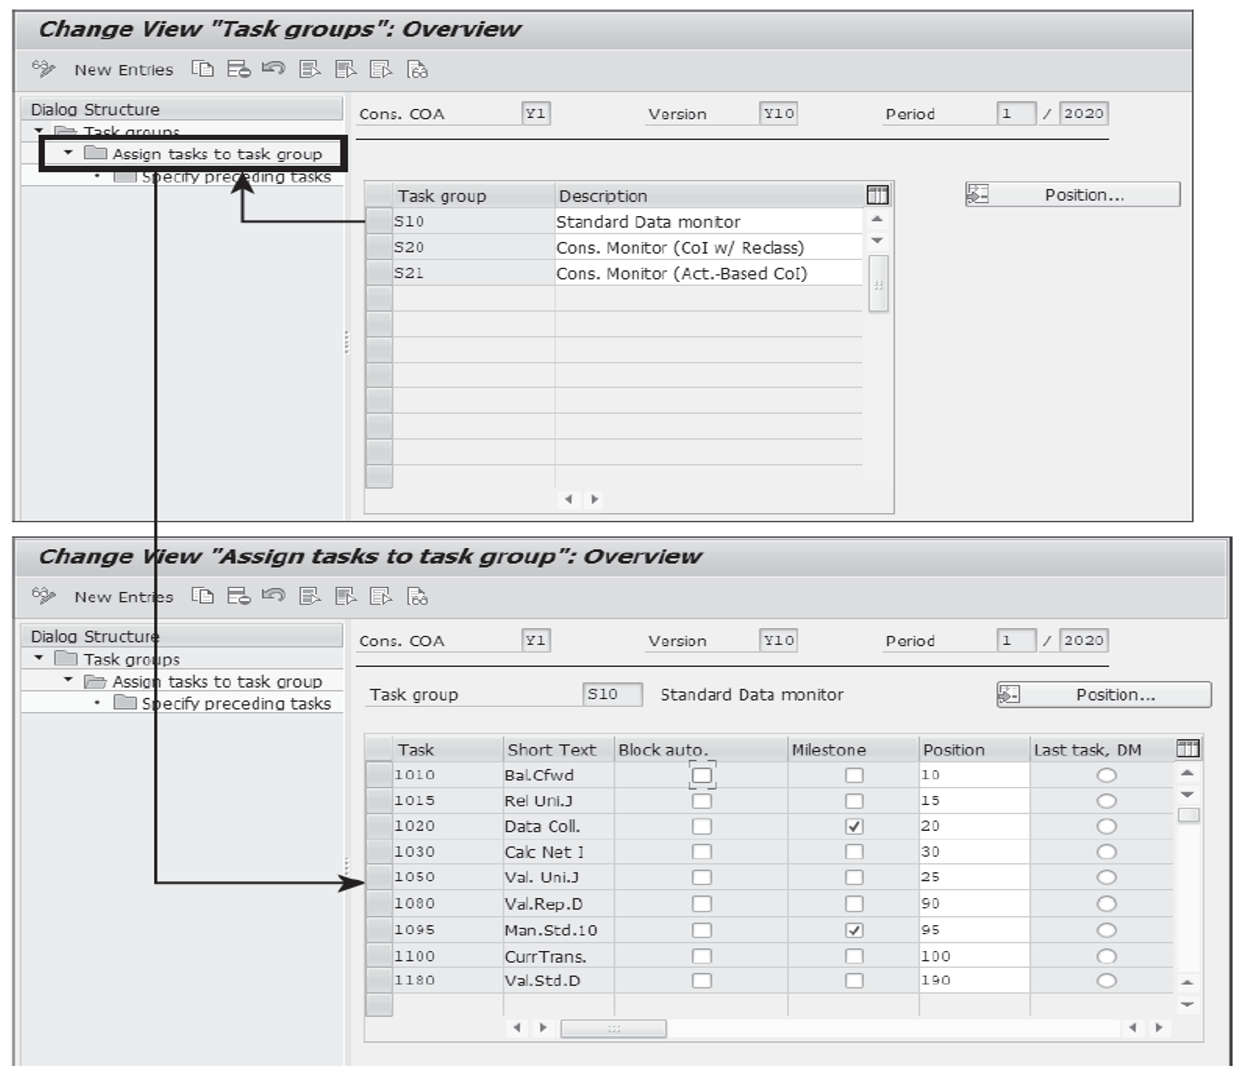Click the Undo Change icon
This screenshot has height=1078, width=1242.
(x=273, y=70)
